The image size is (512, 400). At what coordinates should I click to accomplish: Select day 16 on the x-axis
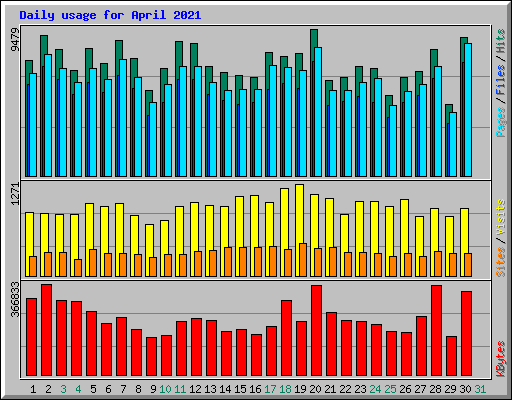255,389
